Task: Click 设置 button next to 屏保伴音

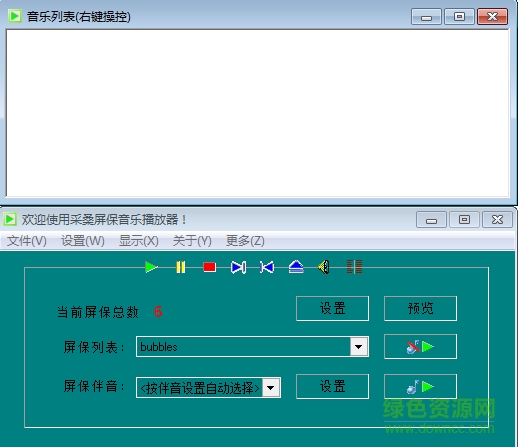Action: [332, 386]
